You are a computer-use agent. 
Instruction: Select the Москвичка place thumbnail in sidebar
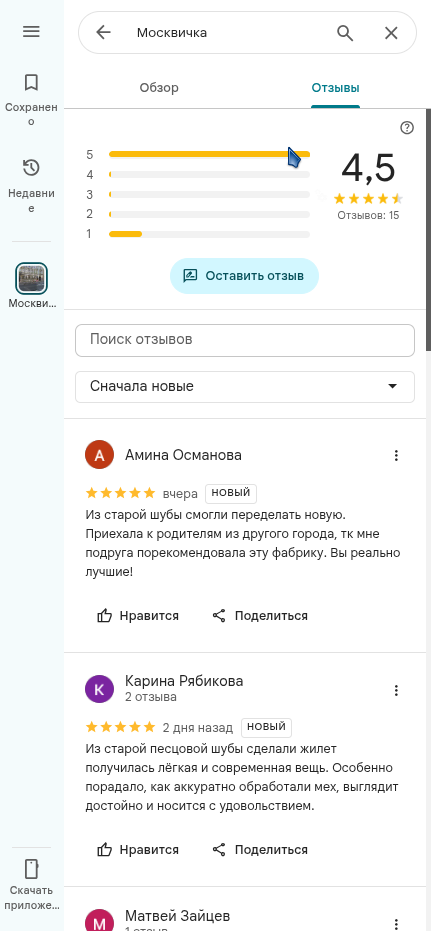click(x=31, y=278)
